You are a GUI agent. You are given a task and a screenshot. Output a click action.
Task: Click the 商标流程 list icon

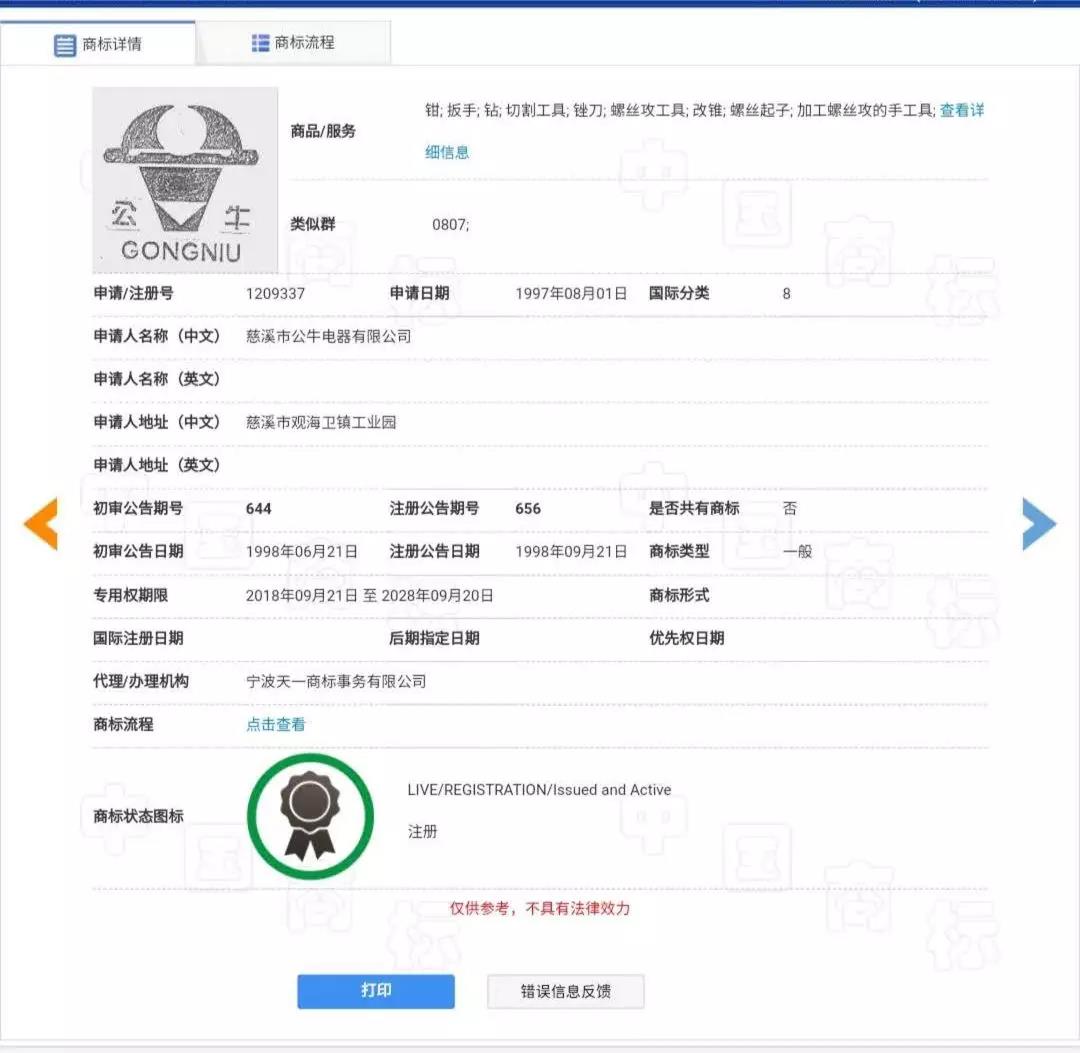point(260,43)
